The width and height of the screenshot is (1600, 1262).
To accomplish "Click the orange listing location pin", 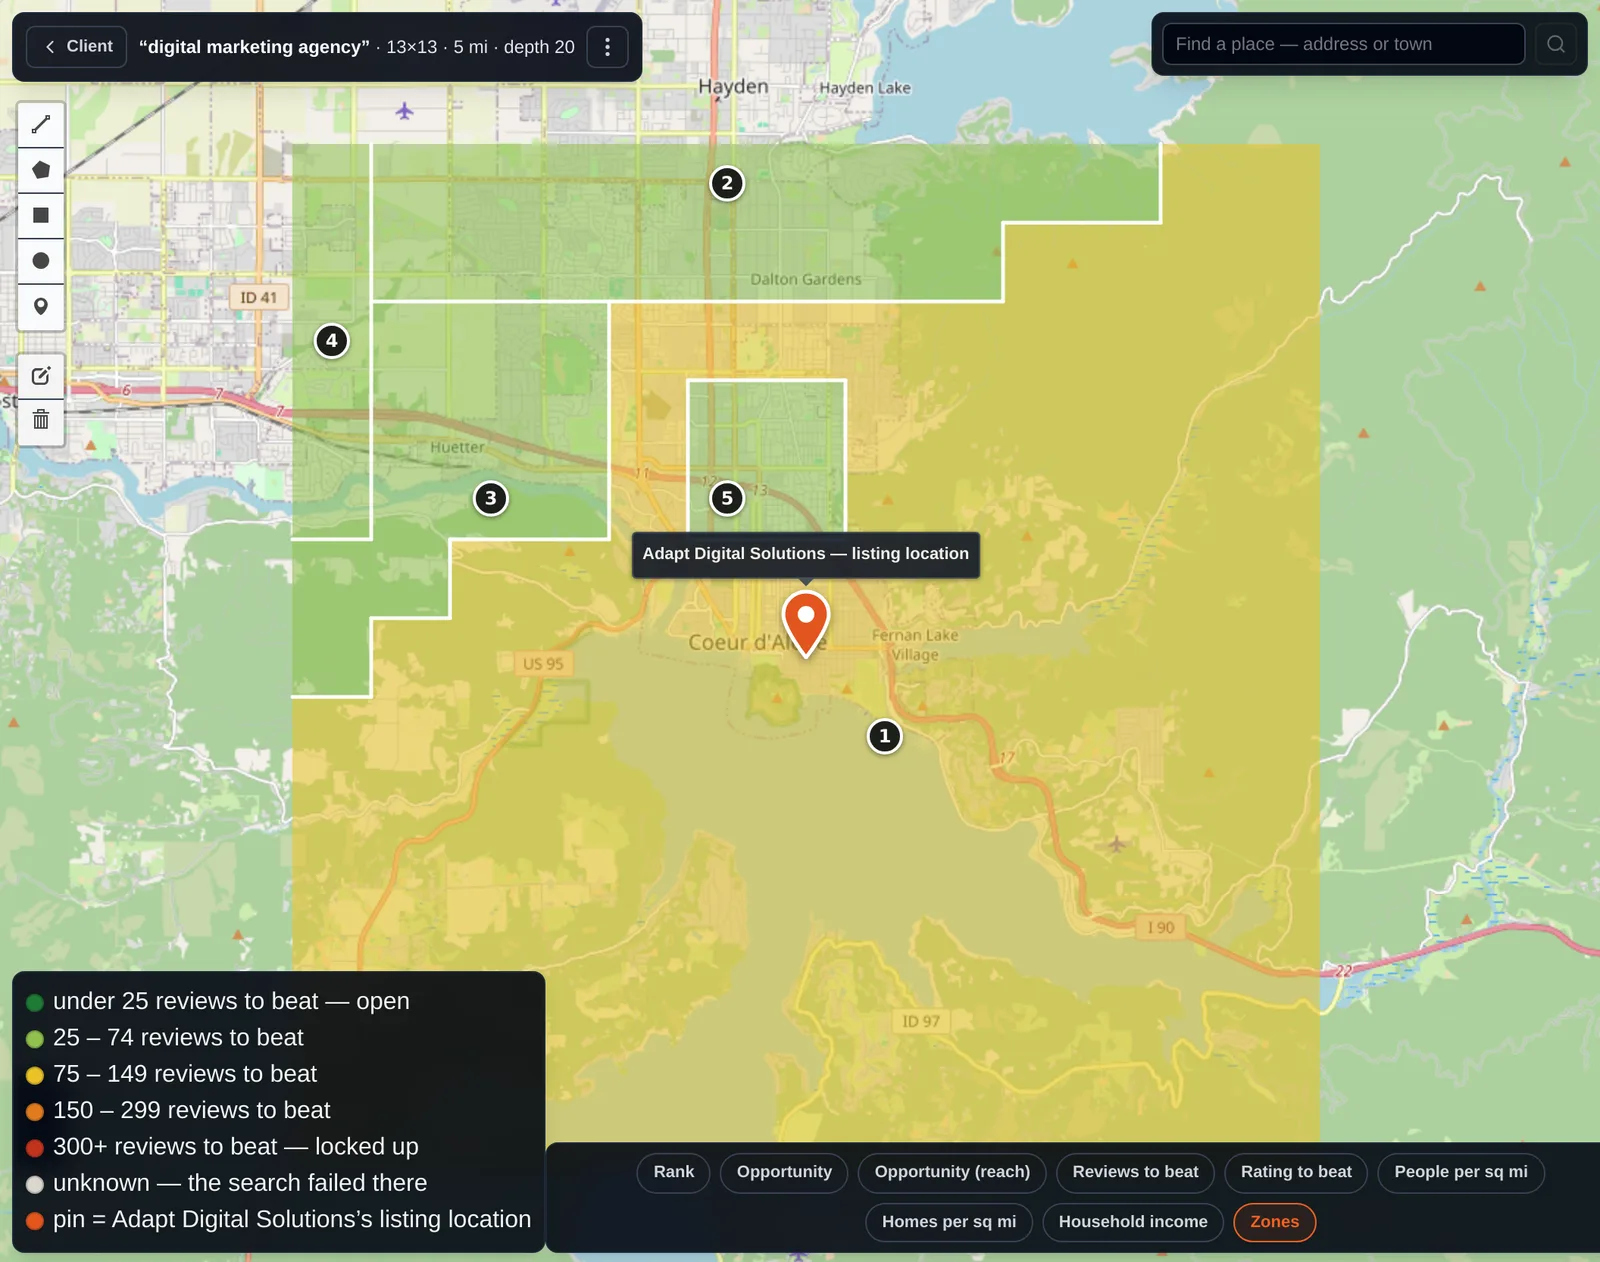I will 806,622.
